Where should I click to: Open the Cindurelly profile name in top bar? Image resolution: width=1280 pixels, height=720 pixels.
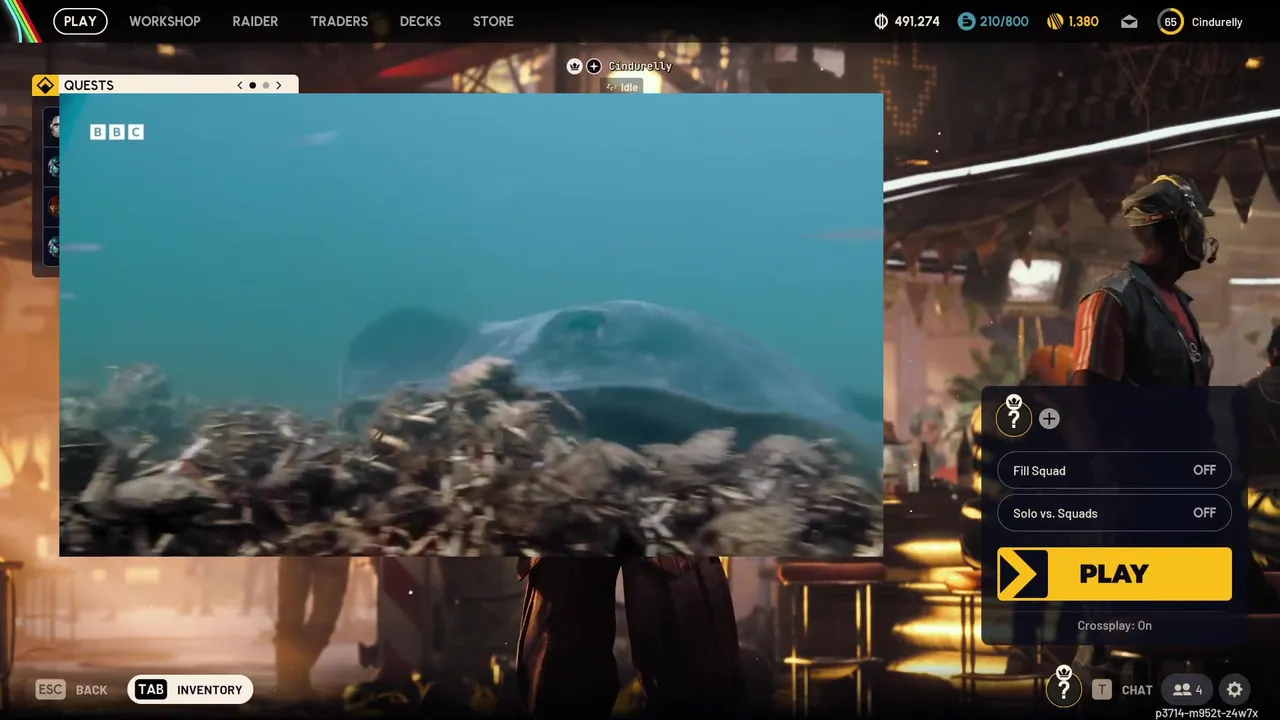(x=1217, y=22)
